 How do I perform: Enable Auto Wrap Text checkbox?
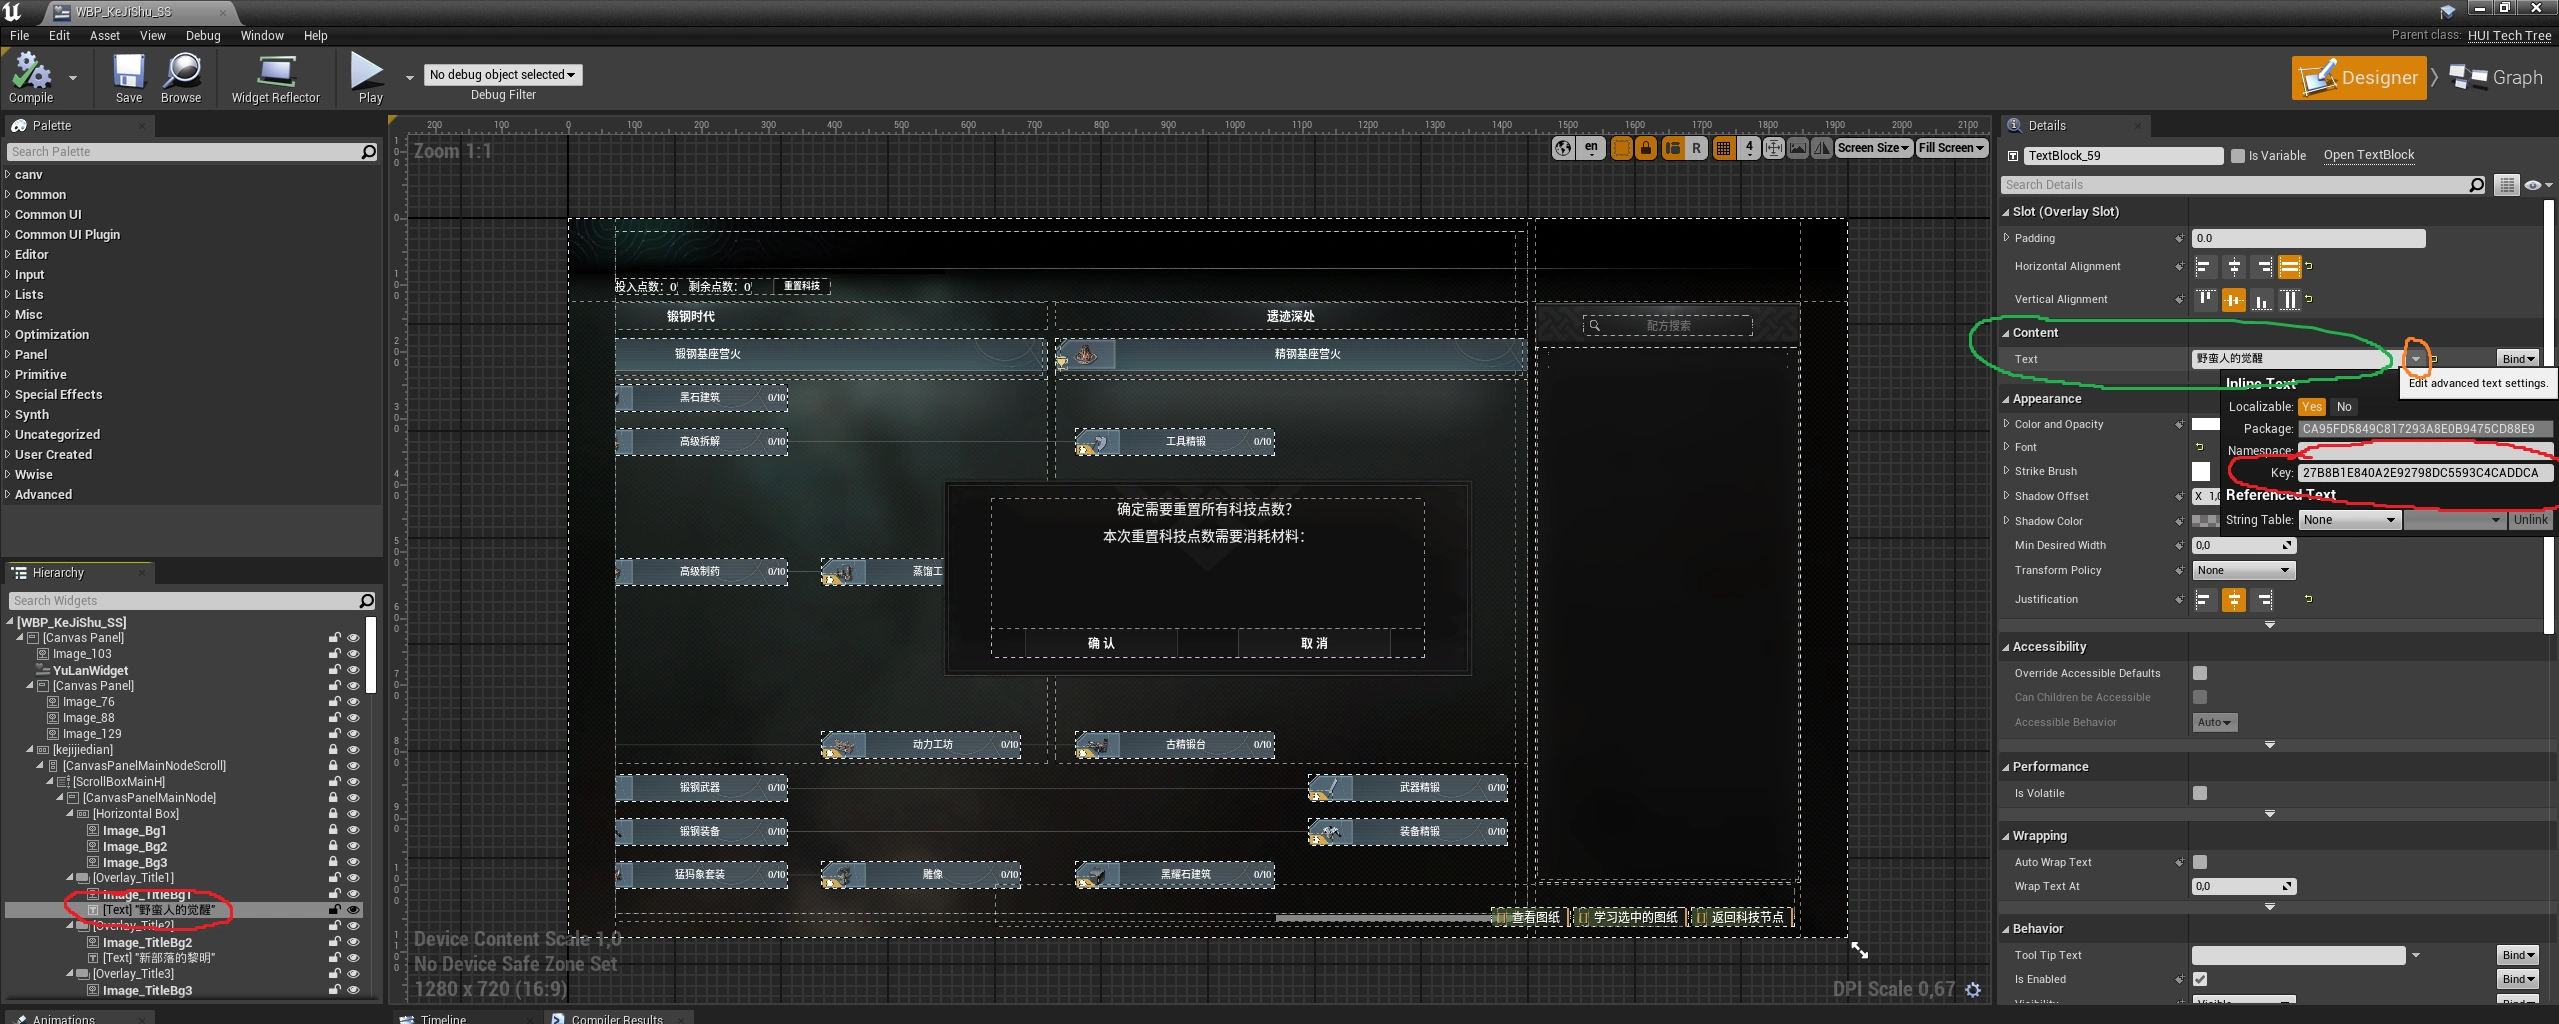(x=2200, y=862)
